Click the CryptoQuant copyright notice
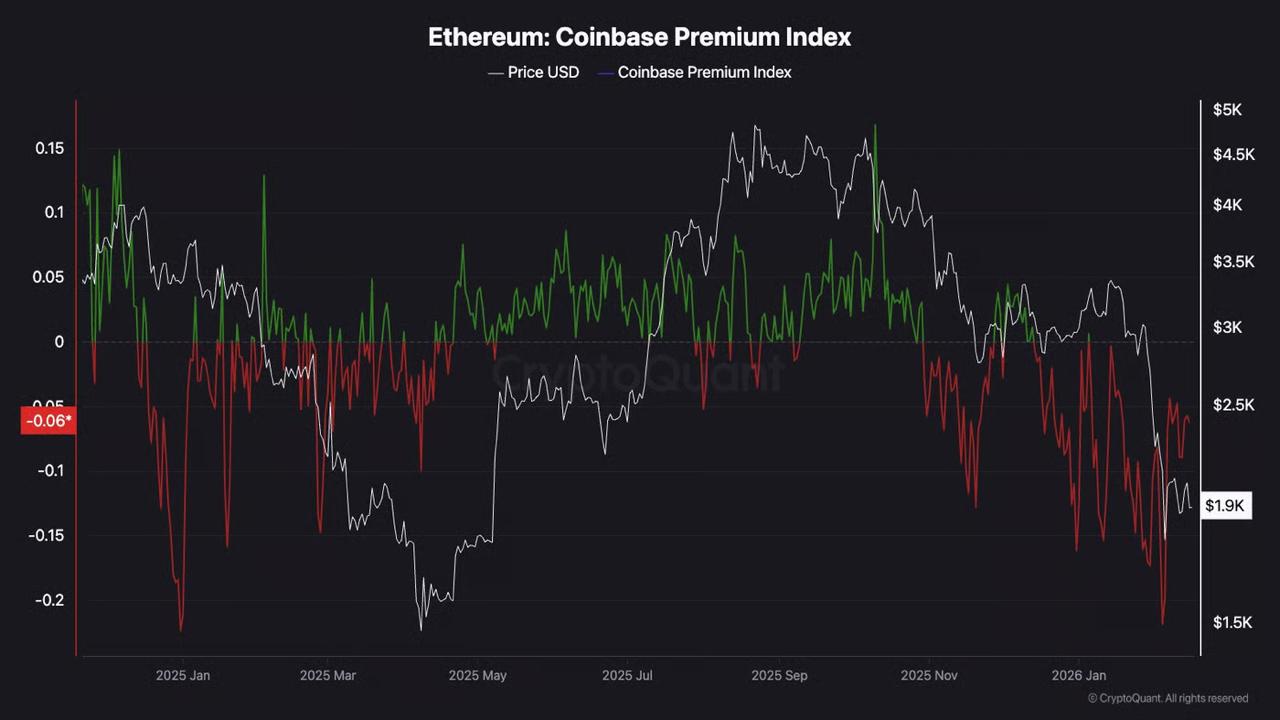This screenshot has width=1280, height=720. click(x=1168, y=698)
